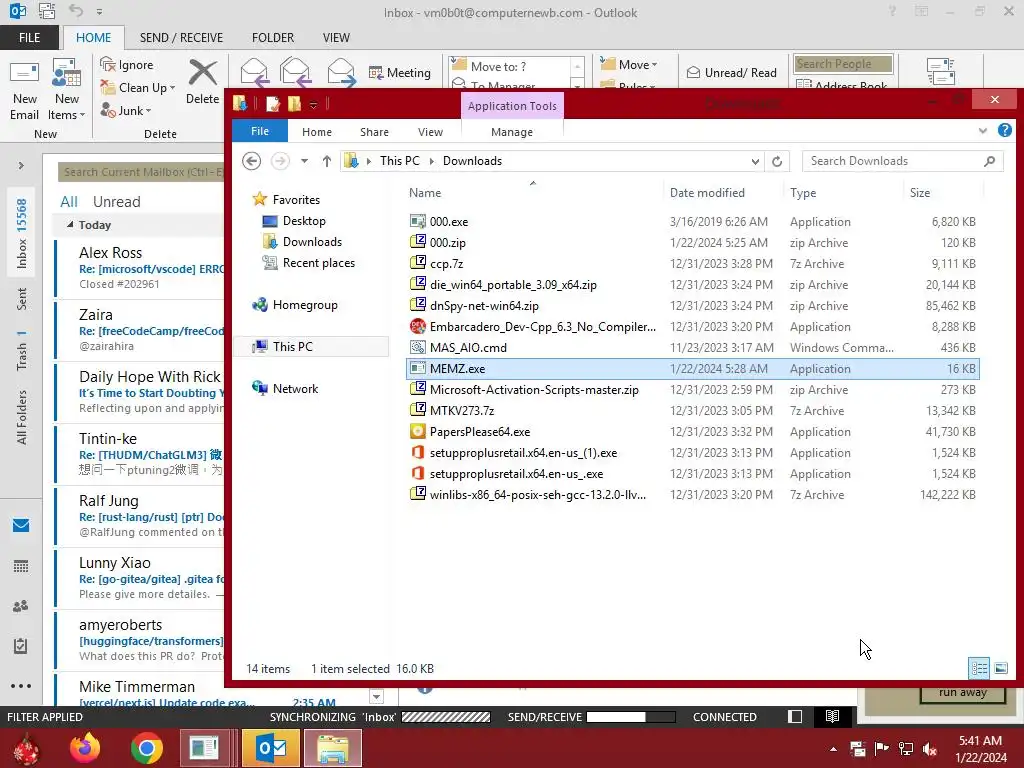Click the Ignore conversation icon
1024x768 pixels.
coord(107,64)
